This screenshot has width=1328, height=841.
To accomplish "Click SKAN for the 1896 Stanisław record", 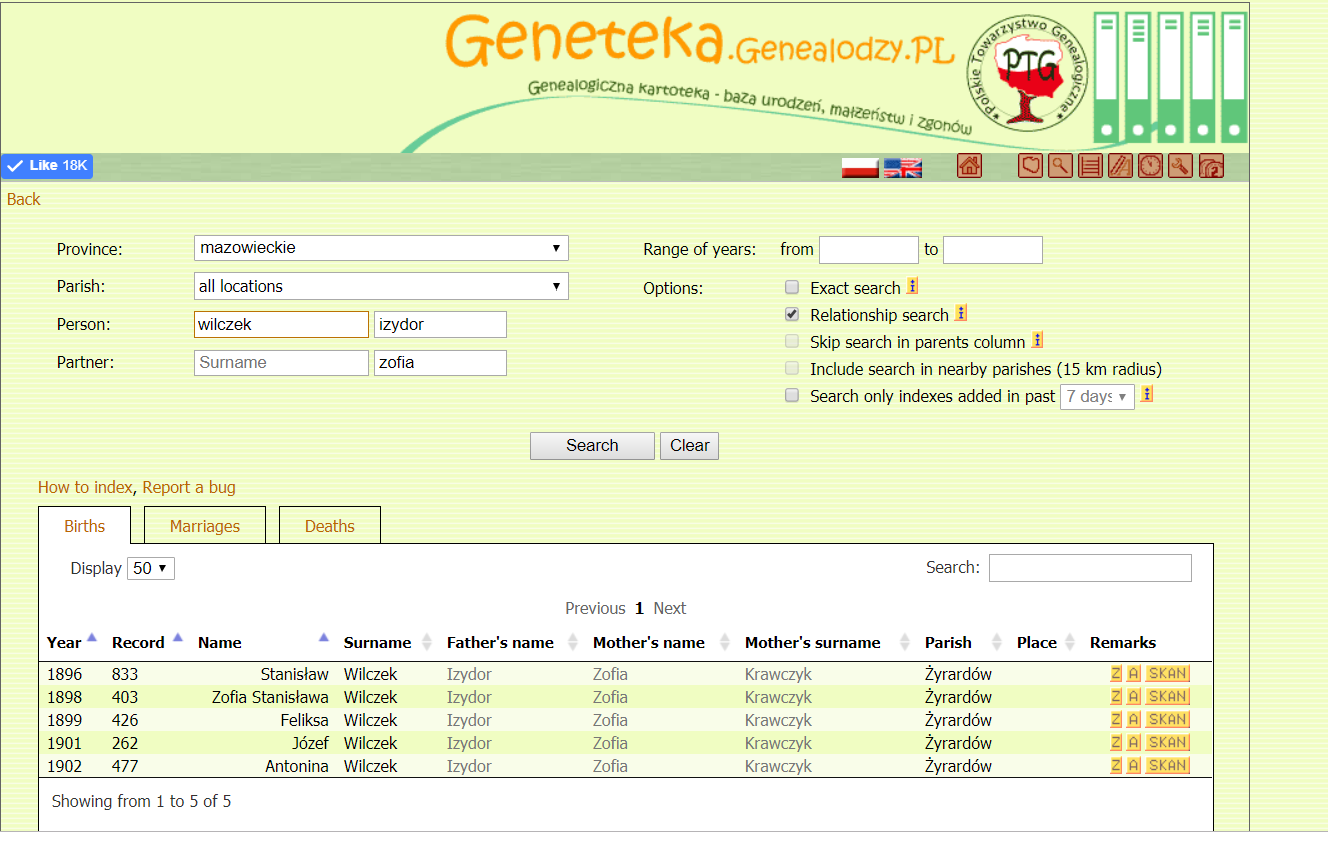I will 1166,673.
